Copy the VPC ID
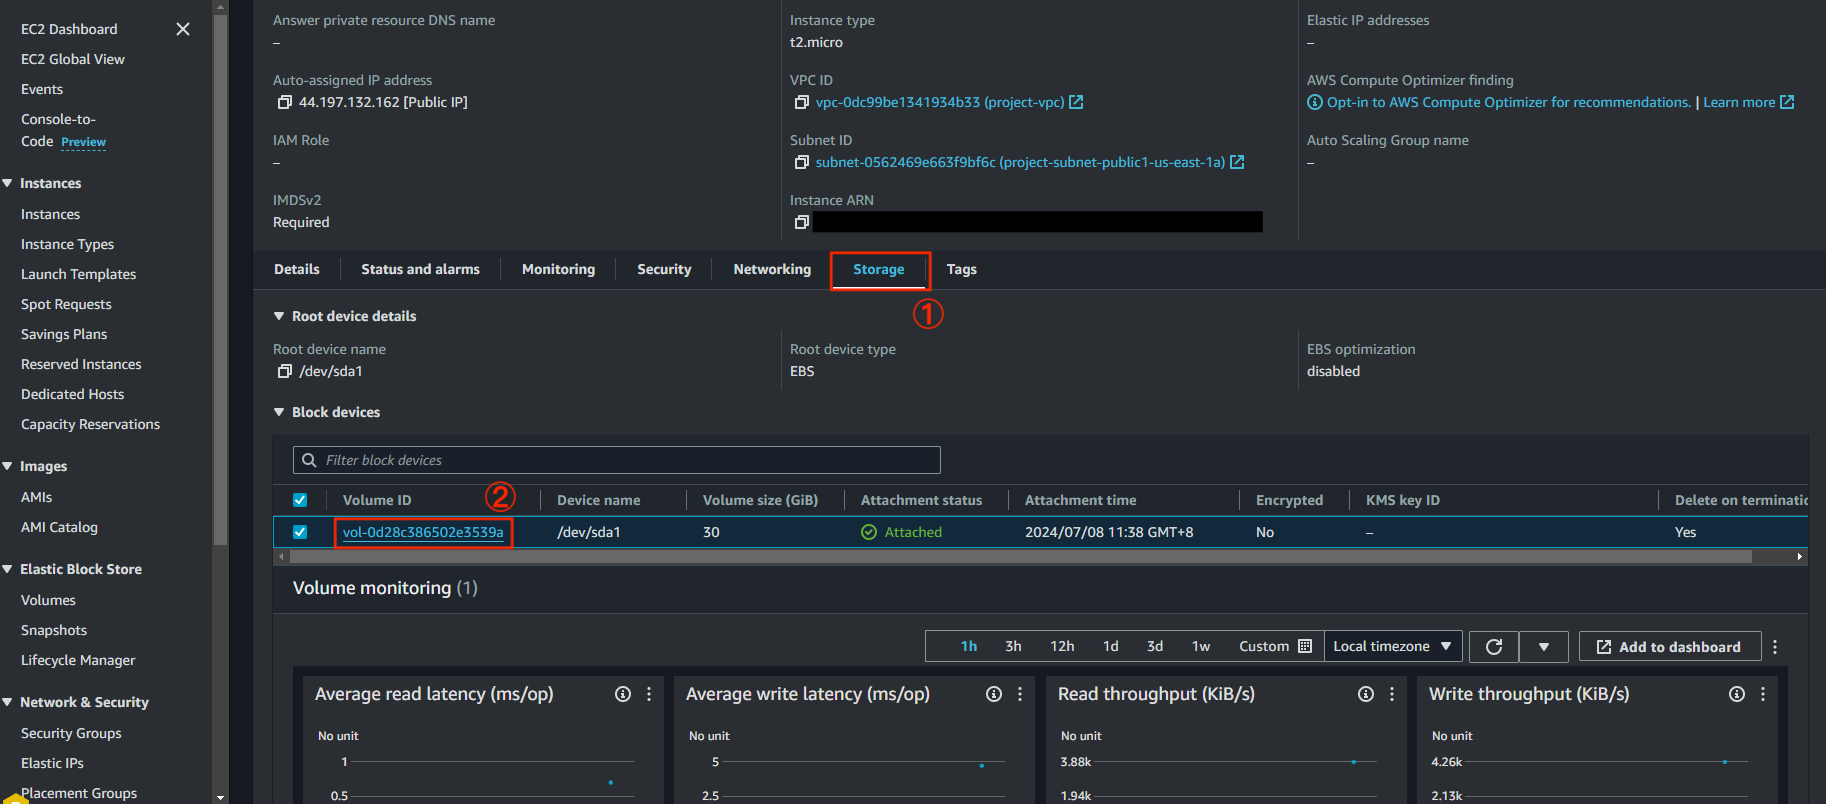 [801, 102]
